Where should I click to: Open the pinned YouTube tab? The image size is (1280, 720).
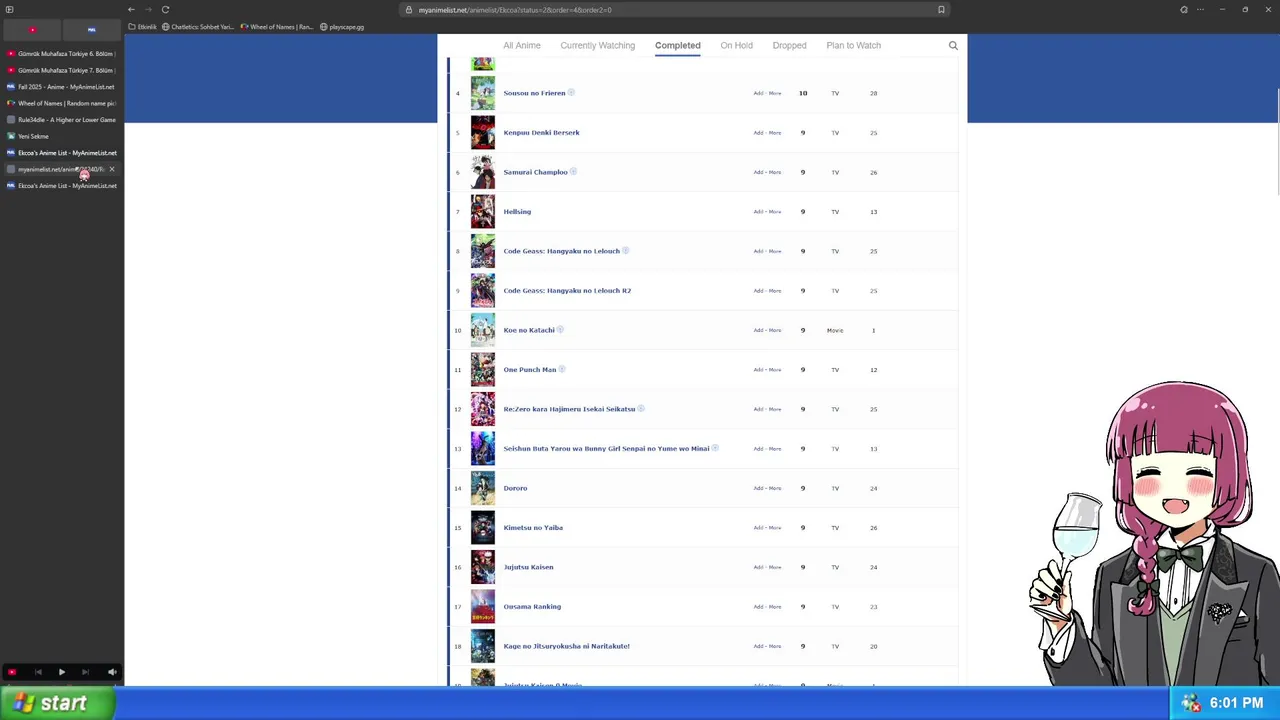click(x=32, y=29)
